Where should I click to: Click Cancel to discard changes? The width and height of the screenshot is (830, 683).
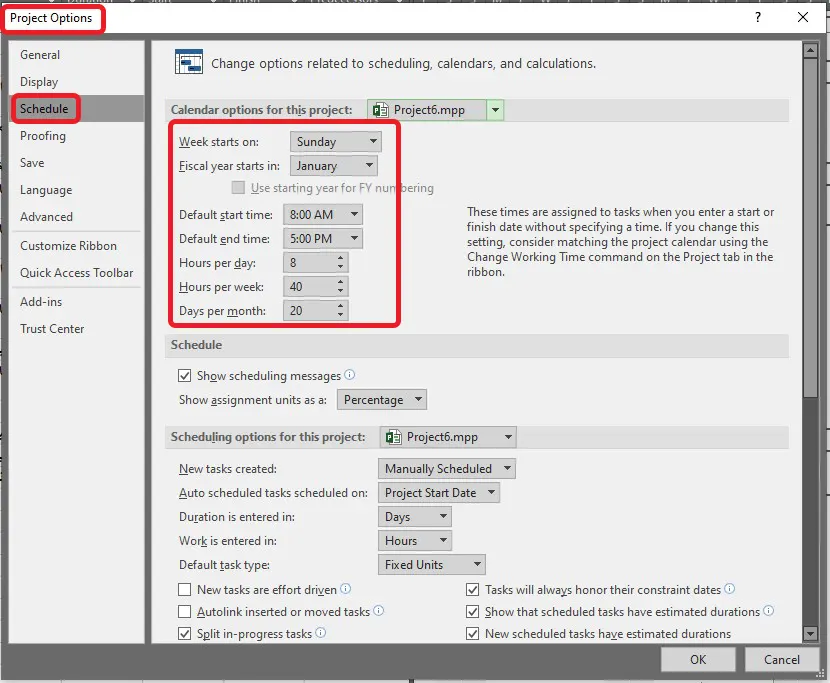click(x=781, y=659)
